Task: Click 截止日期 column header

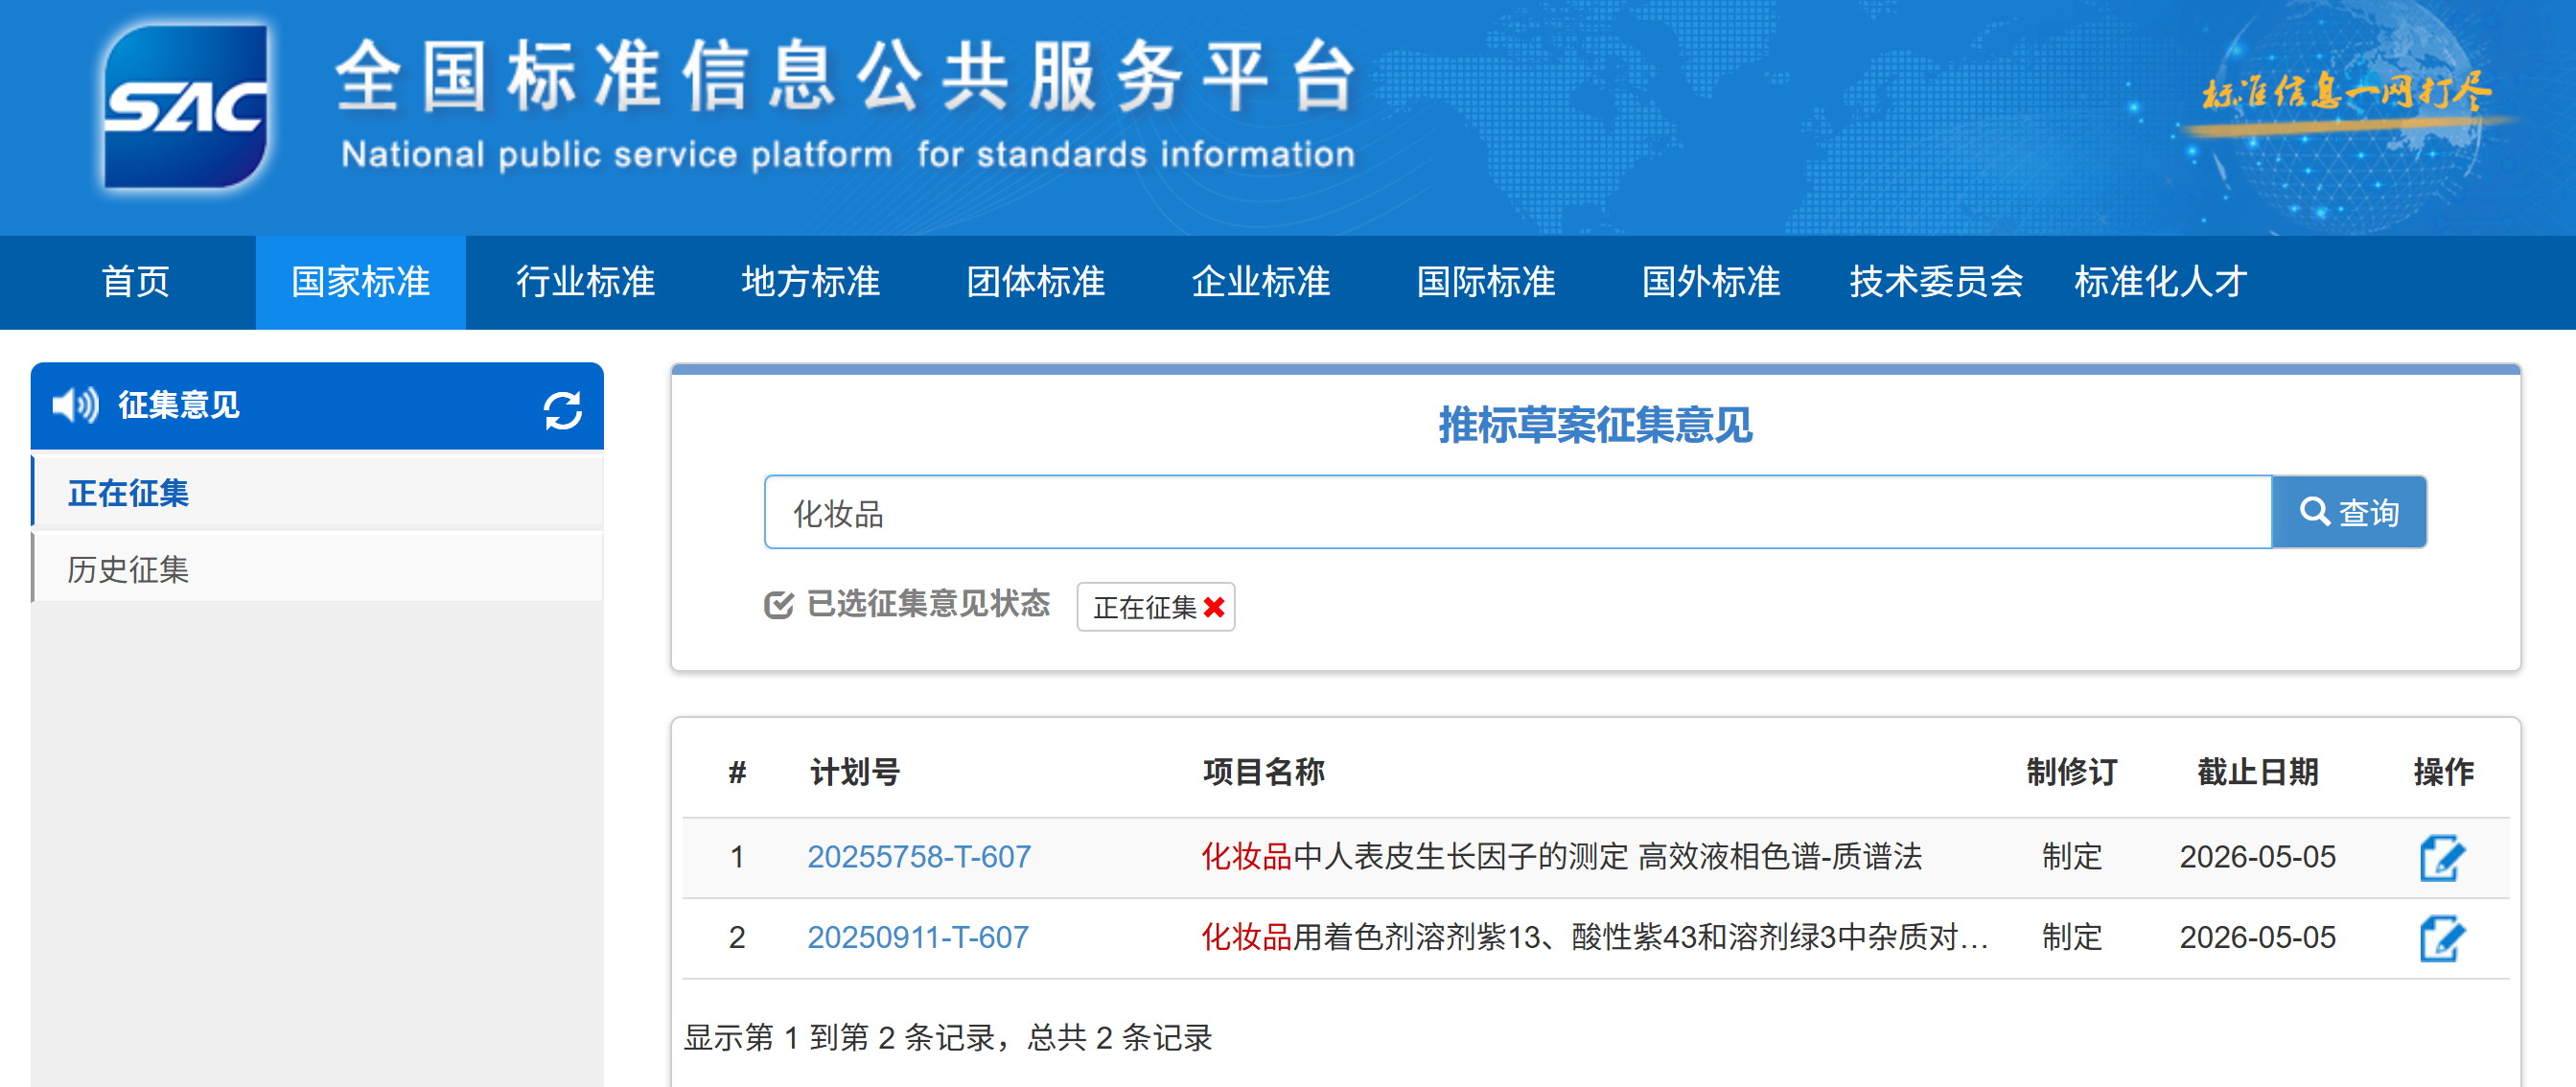Action: point(2256,772)
